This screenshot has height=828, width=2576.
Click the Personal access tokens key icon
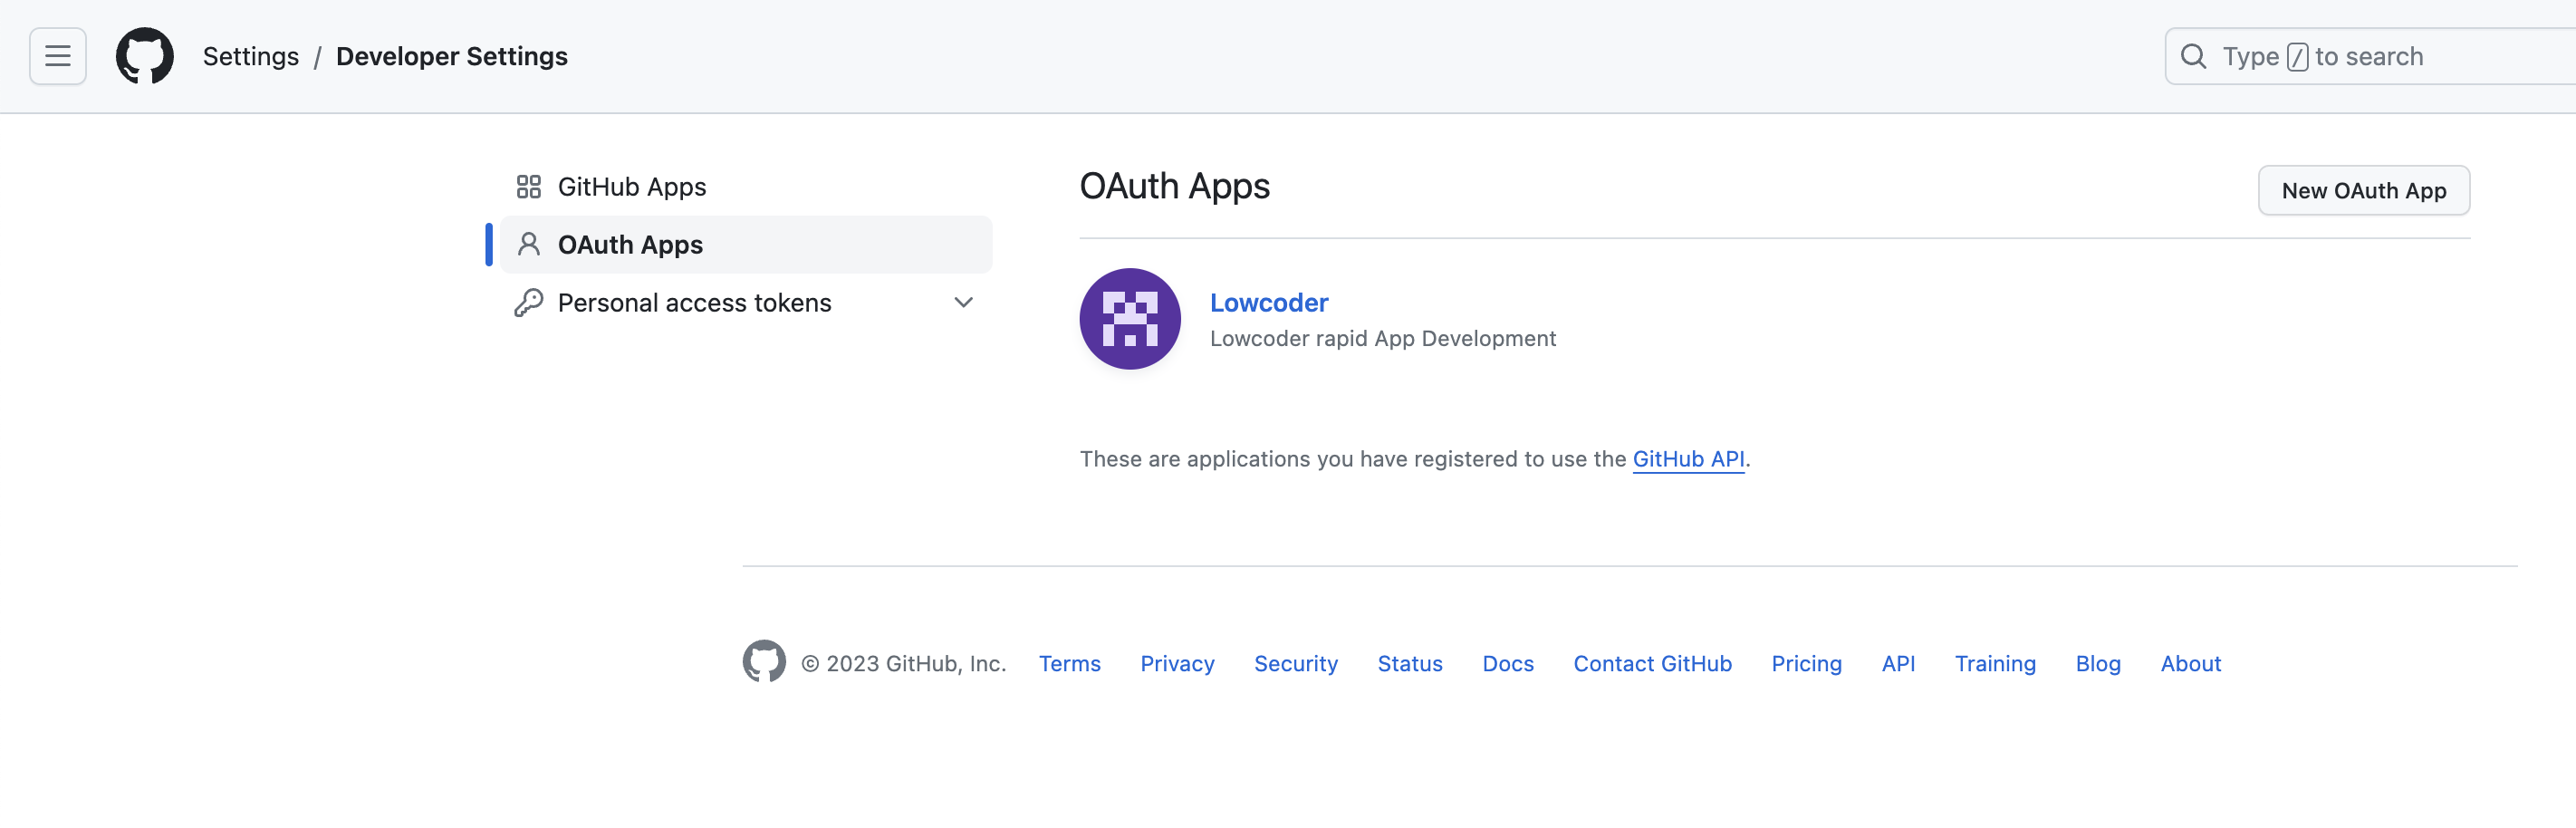(x=528, y=303)
